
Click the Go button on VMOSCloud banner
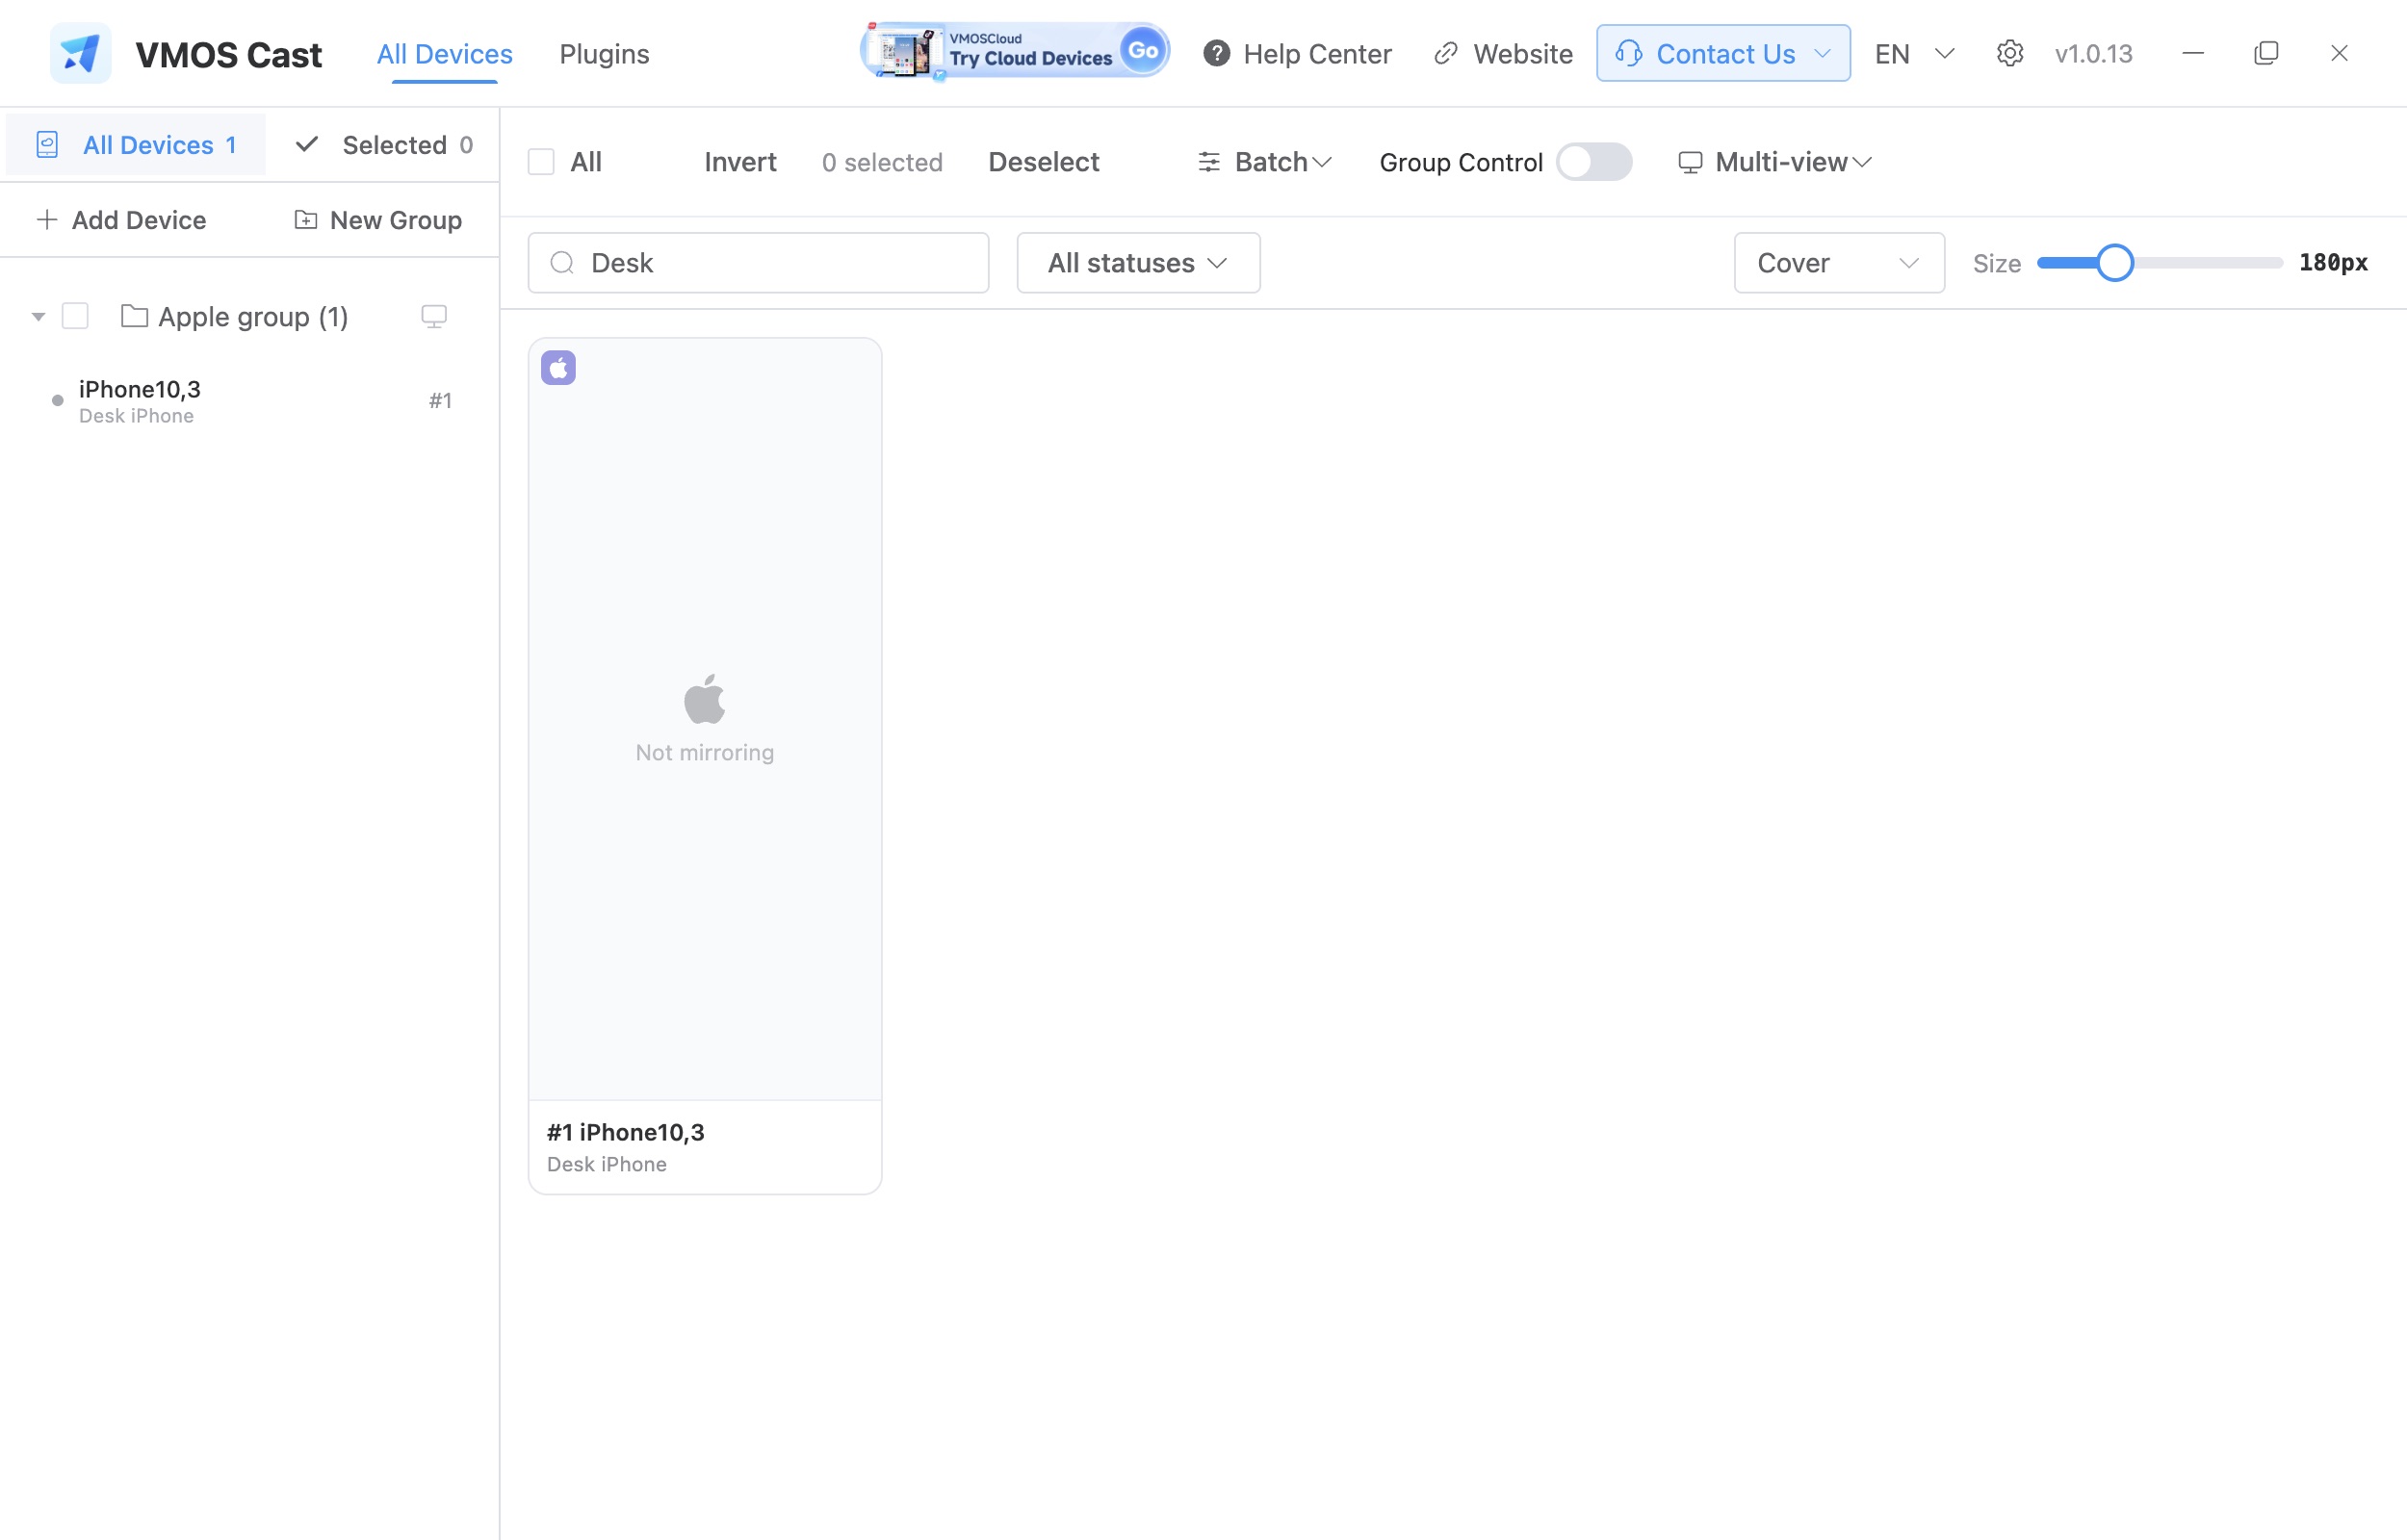coord(1144,50)
